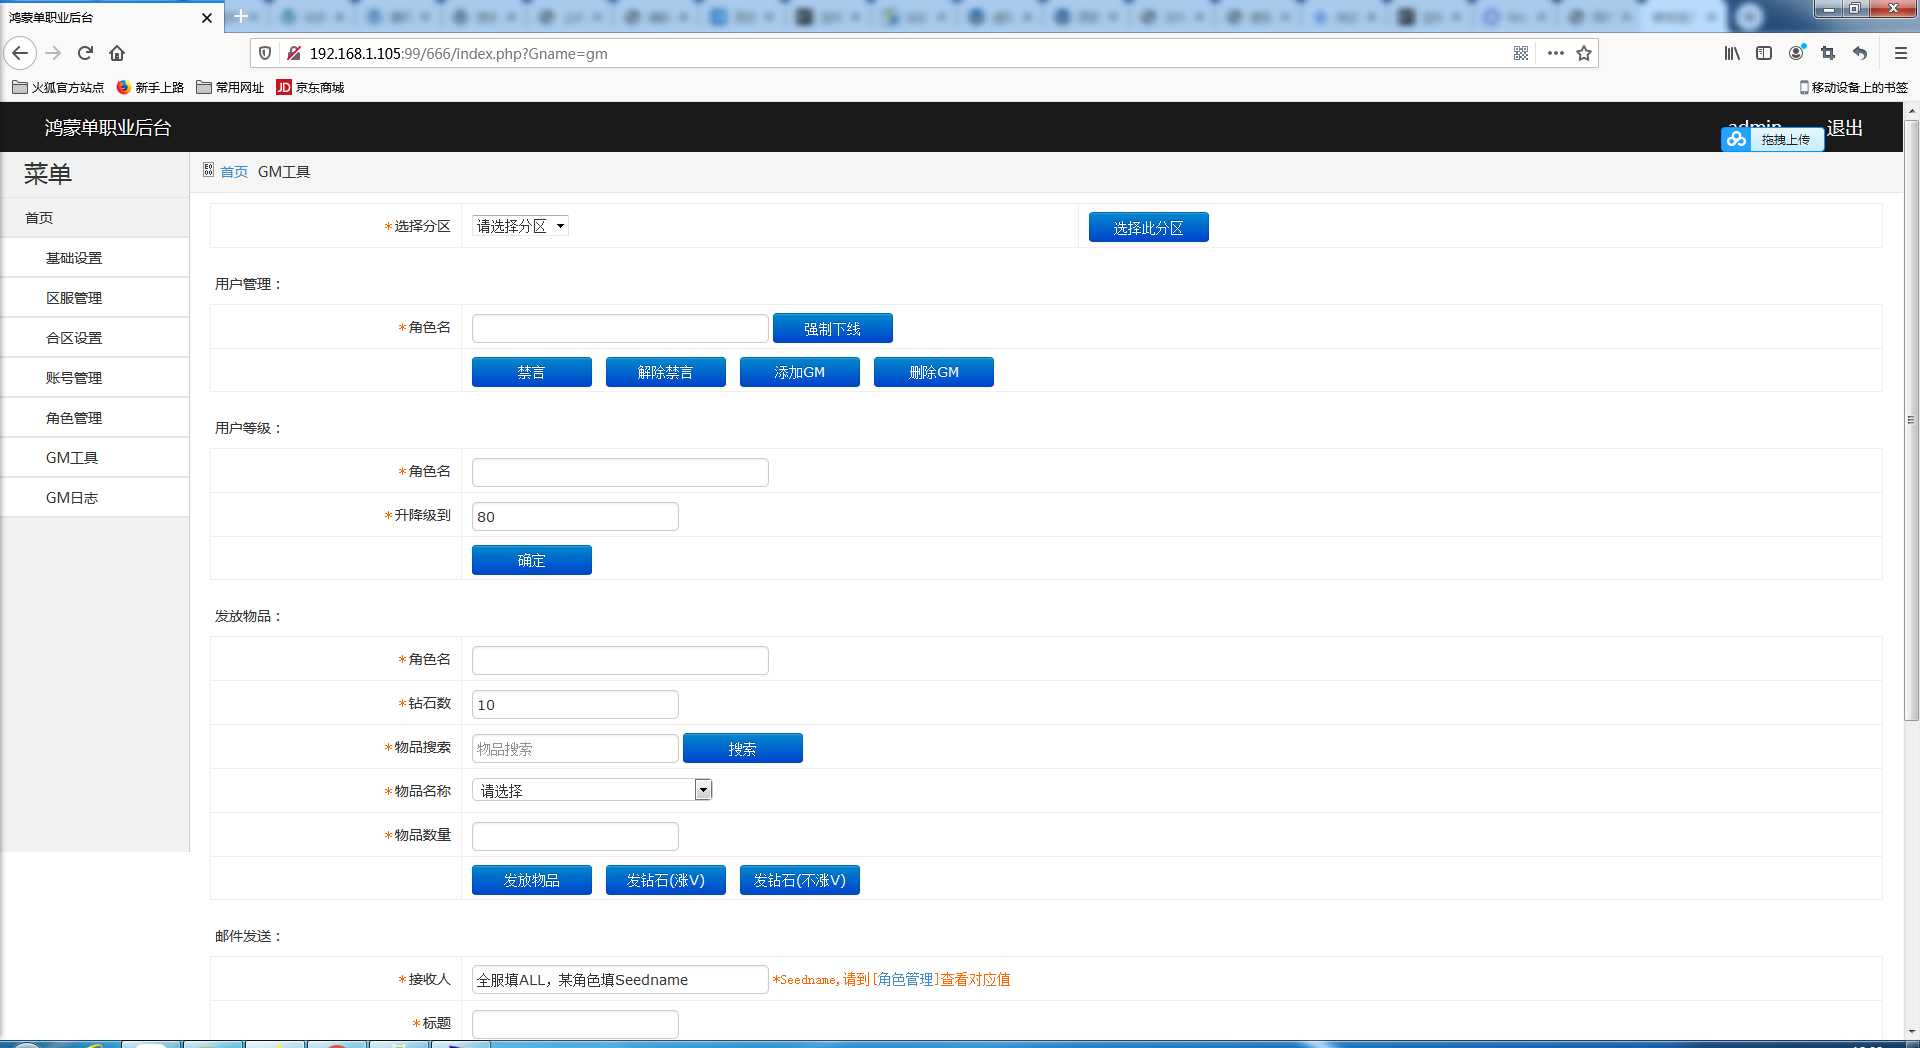Bookmark this page with the star icon

click(x=1584, y=53)
